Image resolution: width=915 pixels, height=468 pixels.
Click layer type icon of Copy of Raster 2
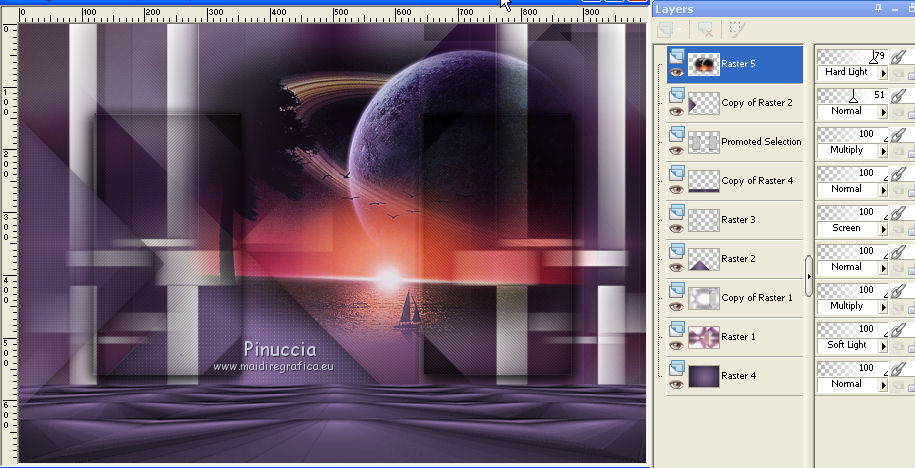676,95
